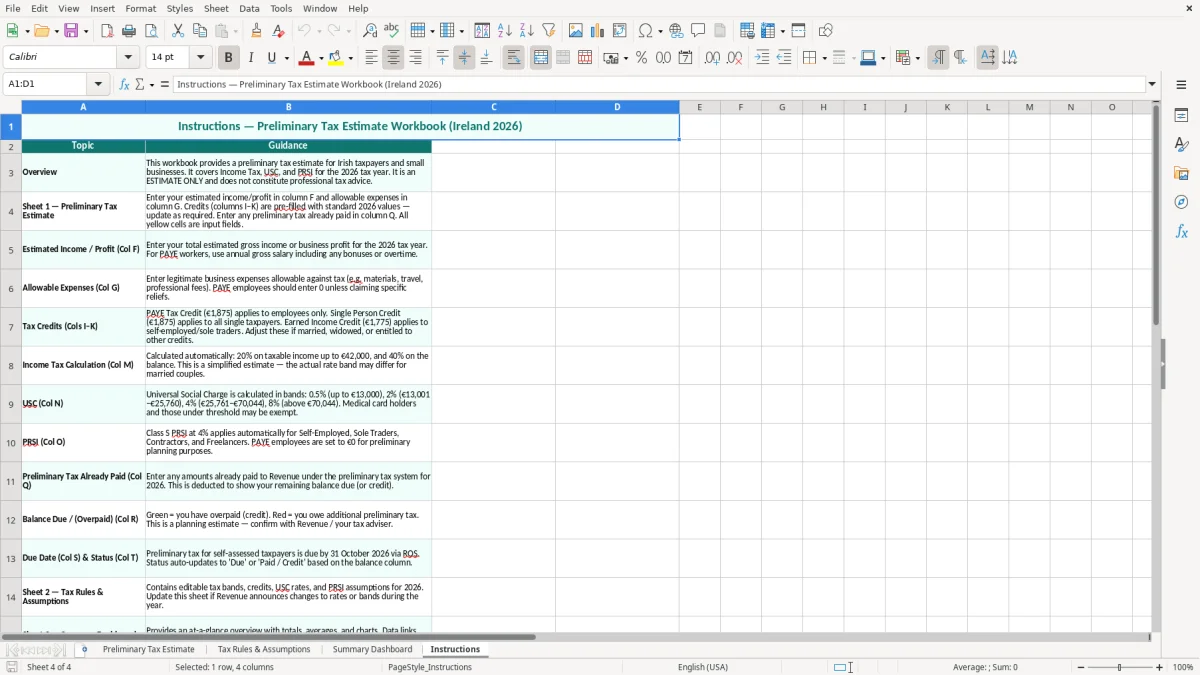1200x675 pixels.
Task: Select row header 9
Action: pos(11,404)
